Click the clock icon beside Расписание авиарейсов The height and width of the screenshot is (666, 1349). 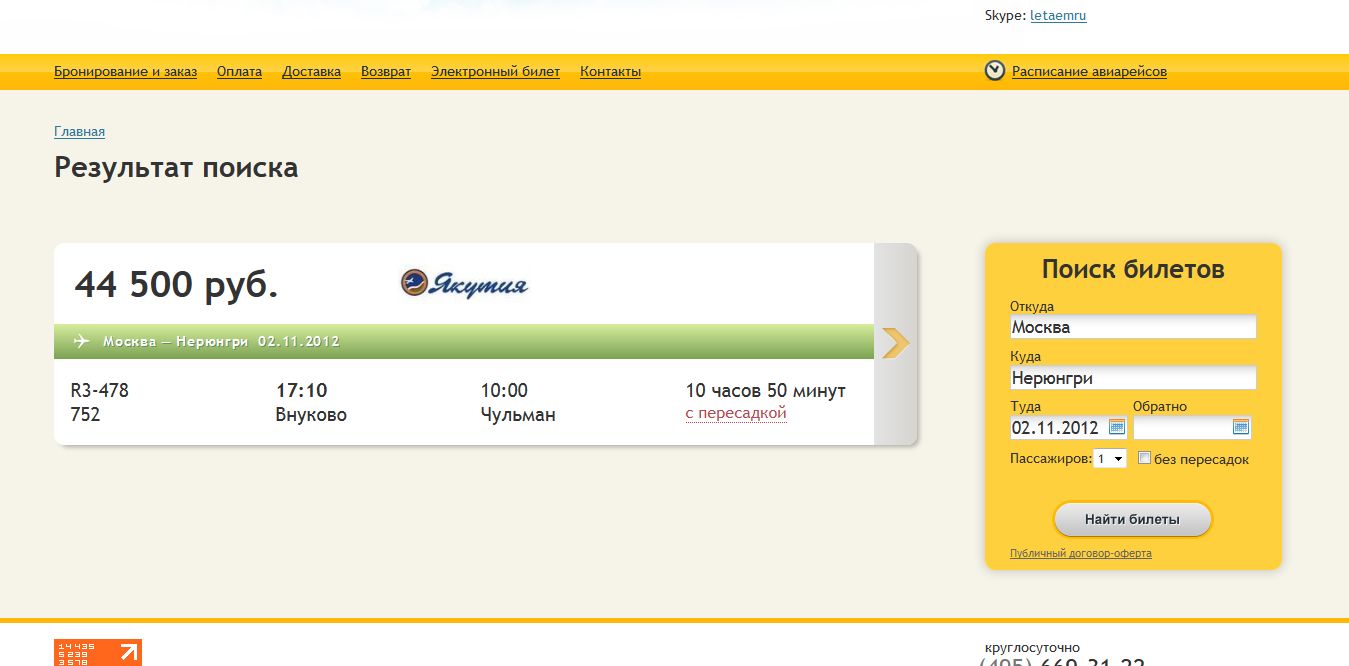point(994,71)
